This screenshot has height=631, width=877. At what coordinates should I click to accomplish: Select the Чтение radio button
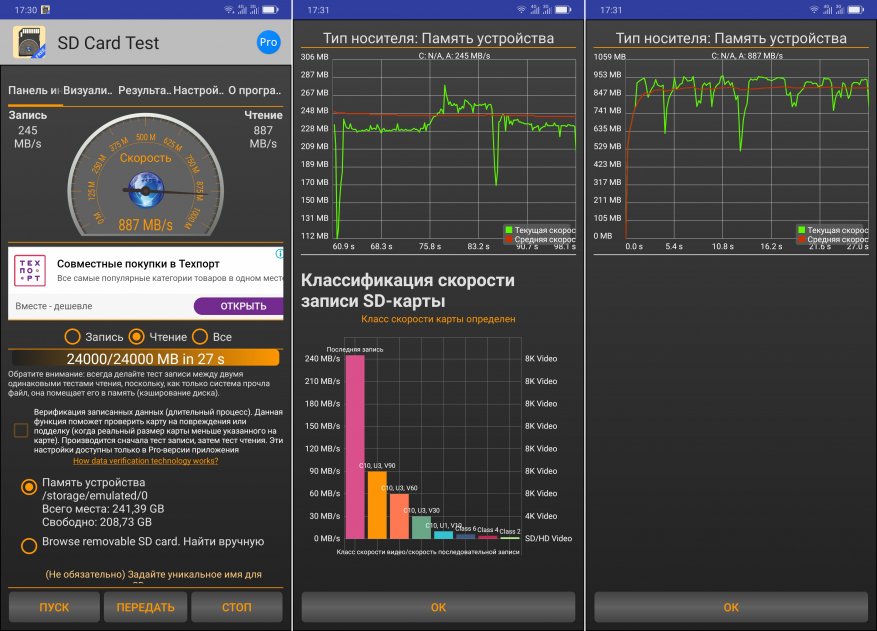coord(136,337)
